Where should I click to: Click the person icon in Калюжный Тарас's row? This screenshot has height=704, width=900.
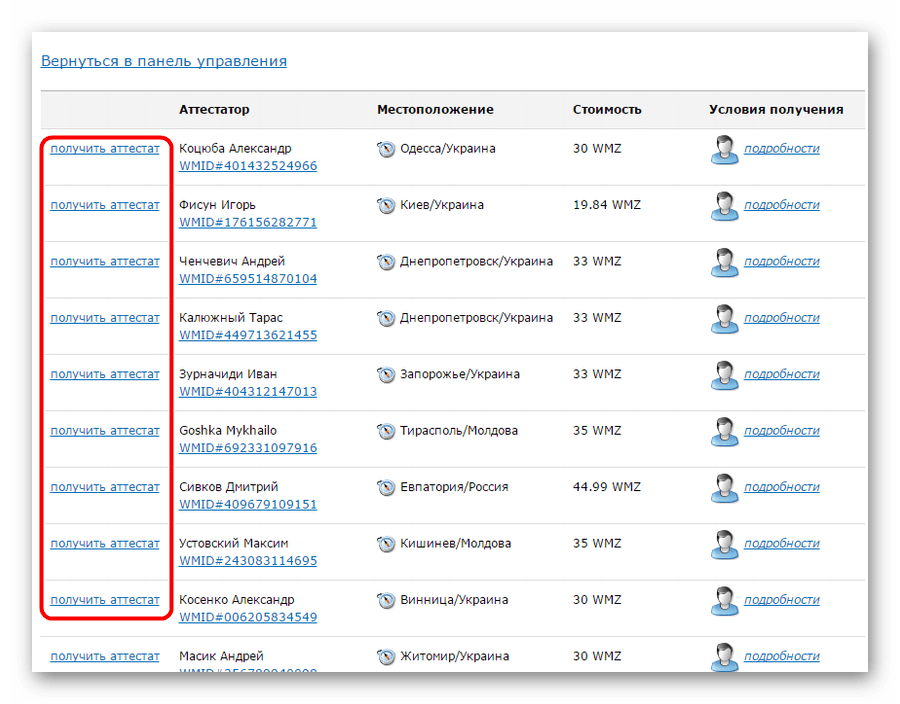click(723, 319)
